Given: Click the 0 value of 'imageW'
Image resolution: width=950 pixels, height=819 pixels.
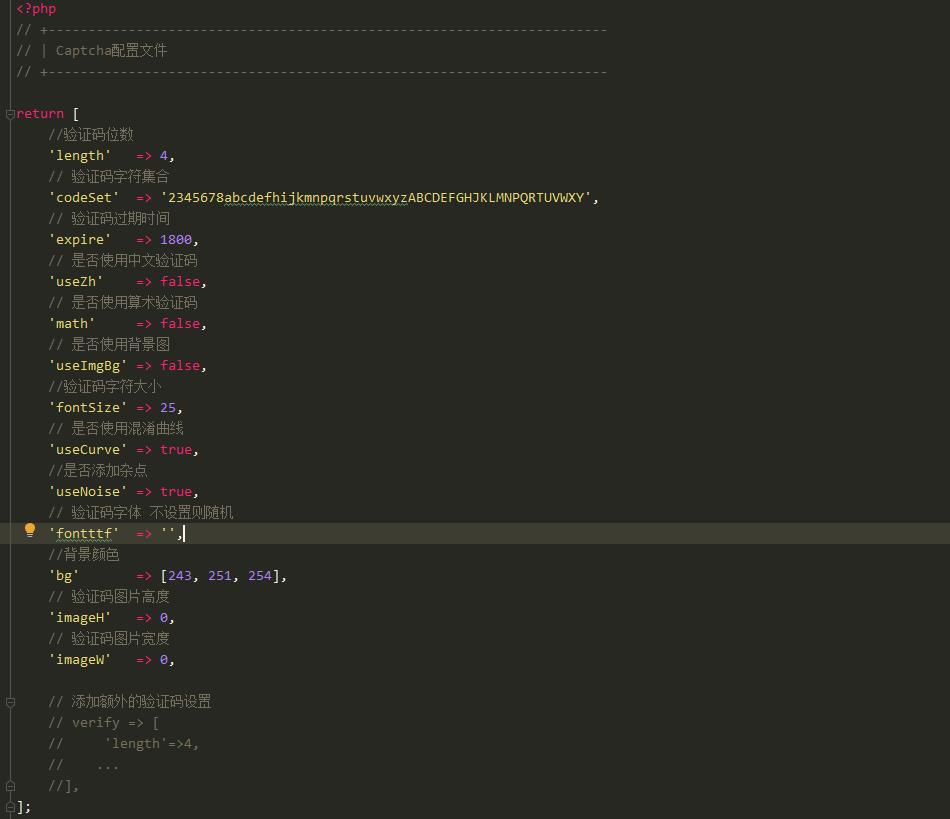Looking at the screenshot, I should coord(164,660).
